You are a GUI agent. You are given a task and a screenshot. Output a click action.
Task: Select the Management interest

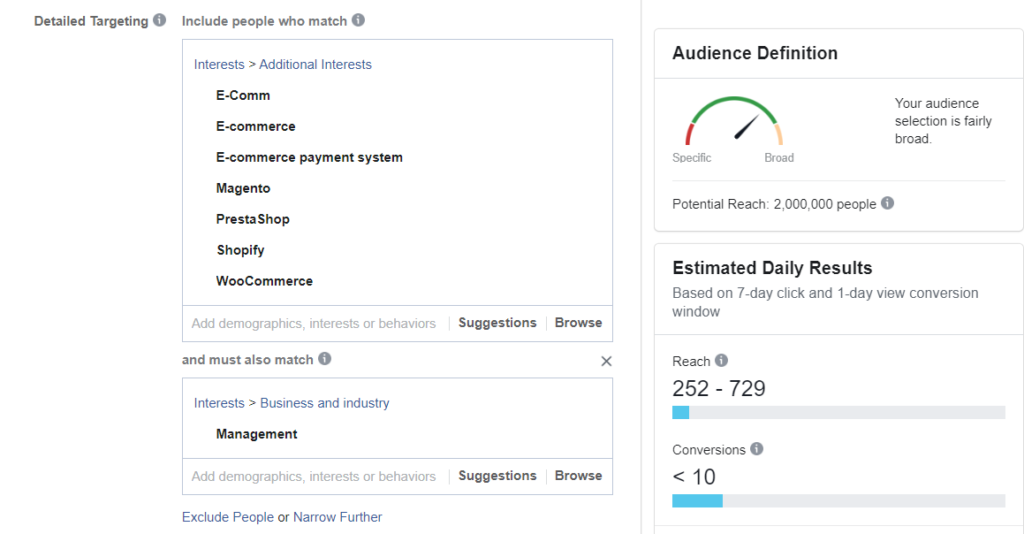(257, 434)
